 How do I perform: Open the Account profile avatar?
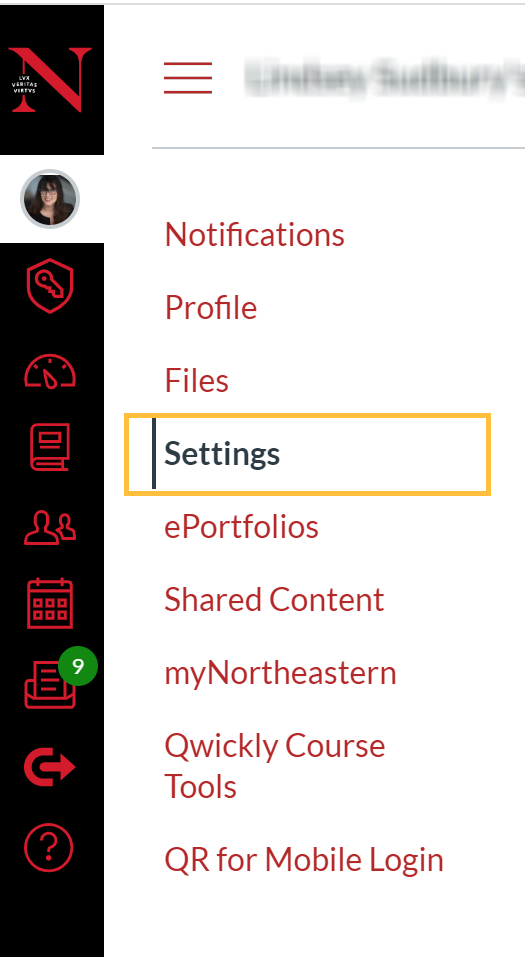pos(50,199)
